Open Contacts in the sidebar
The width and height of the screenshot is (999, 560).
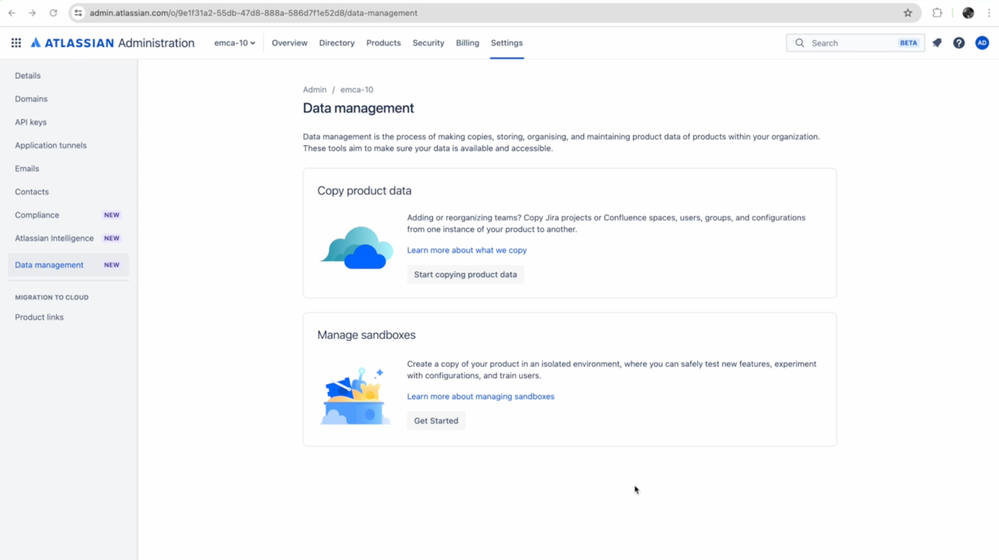coord(32,192)
